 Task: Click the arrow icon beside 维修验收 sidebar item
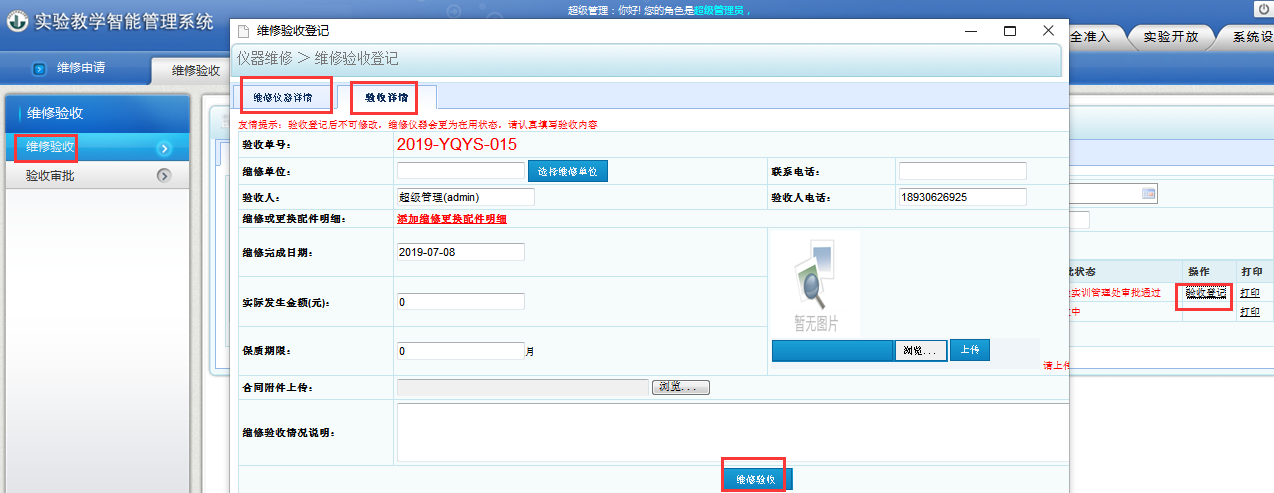point(164,149)
